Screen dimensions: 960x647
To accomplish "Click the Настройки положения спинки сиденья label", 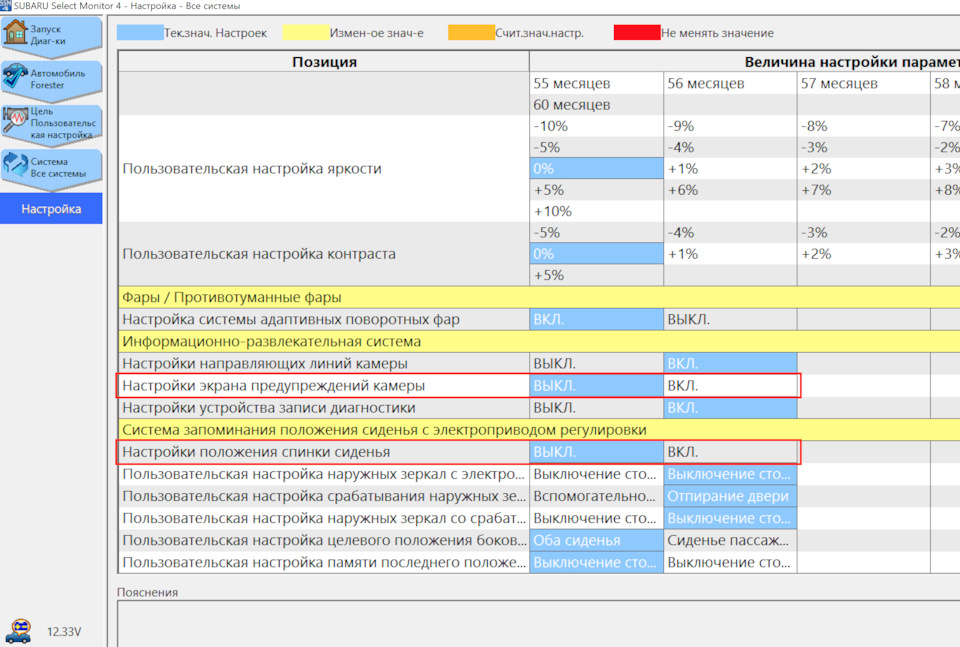I will pyautogui.click(x=256, y=452).
